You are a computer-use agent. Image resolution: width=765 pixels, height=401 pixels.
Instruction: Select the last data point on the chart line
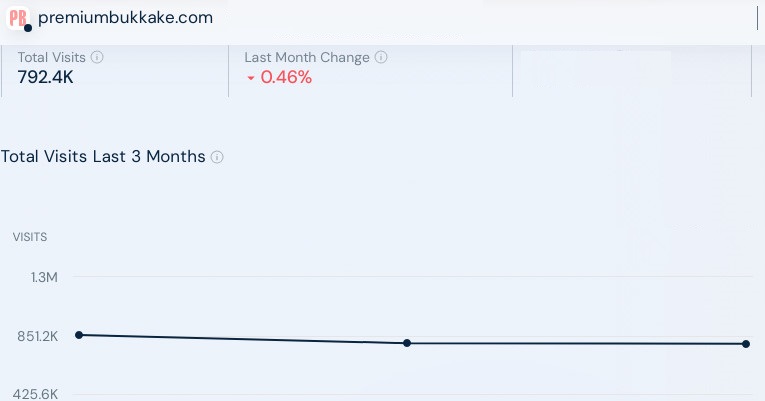[x=746, y=344]
